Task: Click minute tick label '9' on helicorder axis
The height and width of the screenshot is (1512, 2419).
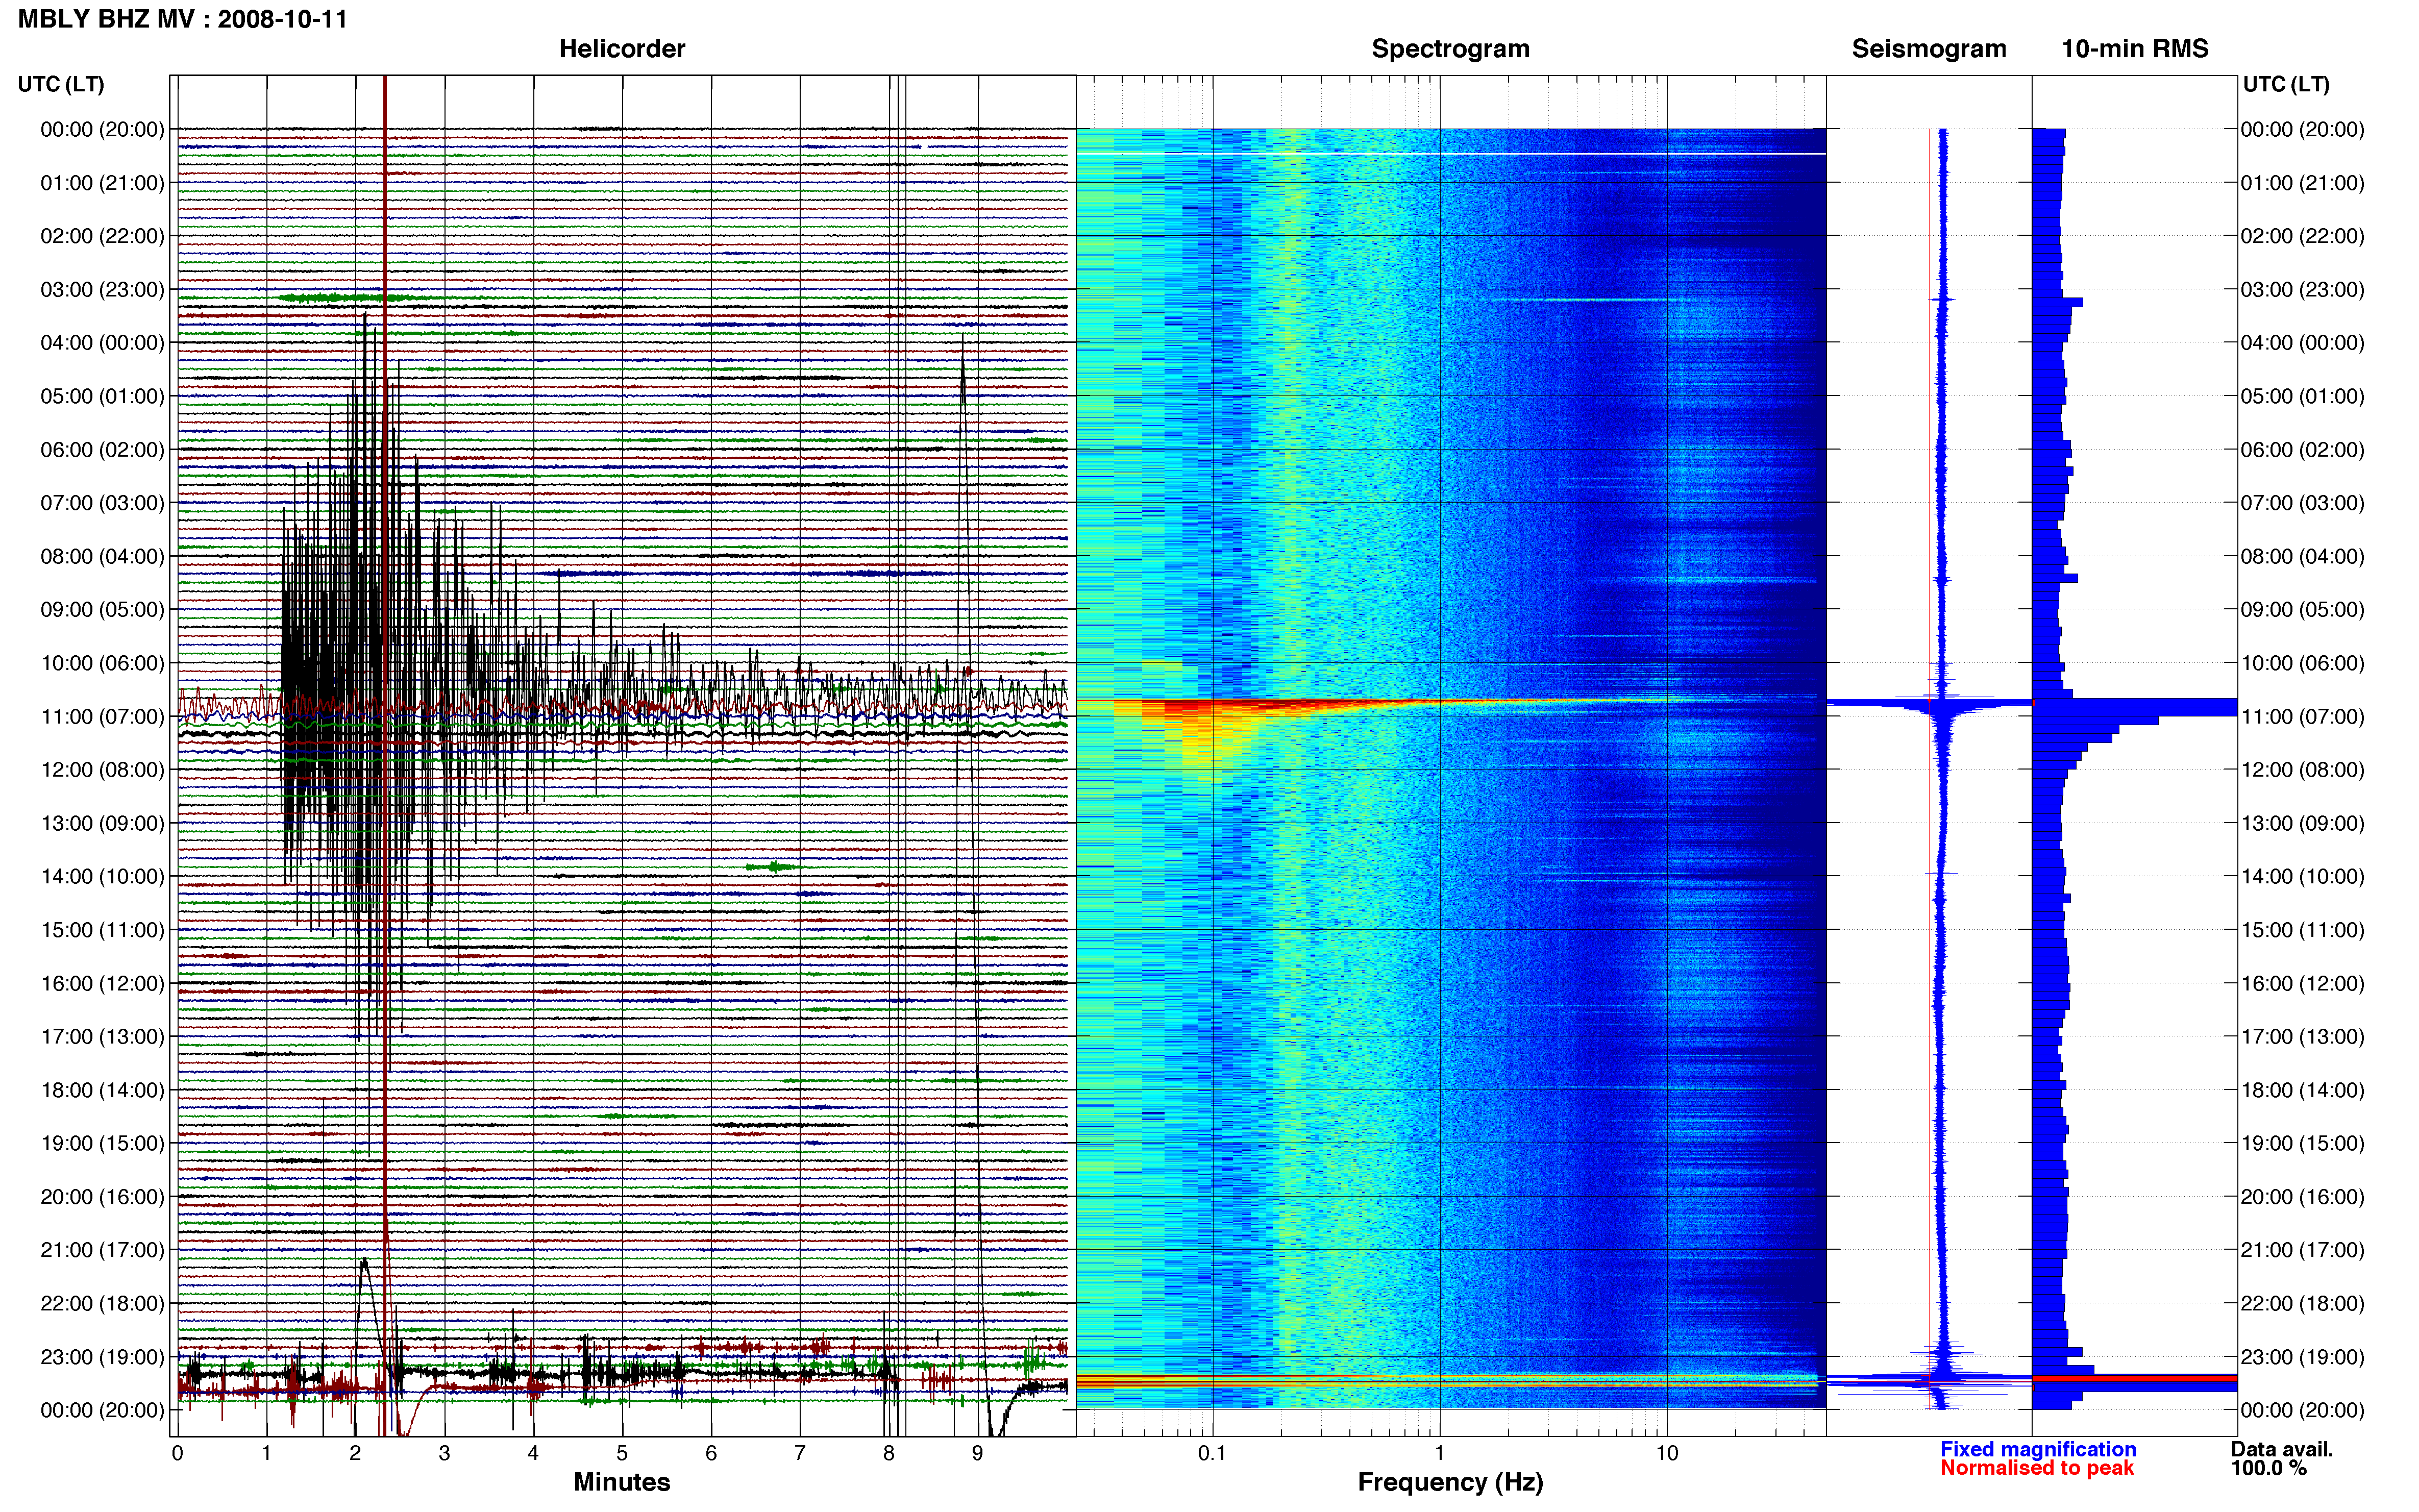Action: tap(978, 1454)
